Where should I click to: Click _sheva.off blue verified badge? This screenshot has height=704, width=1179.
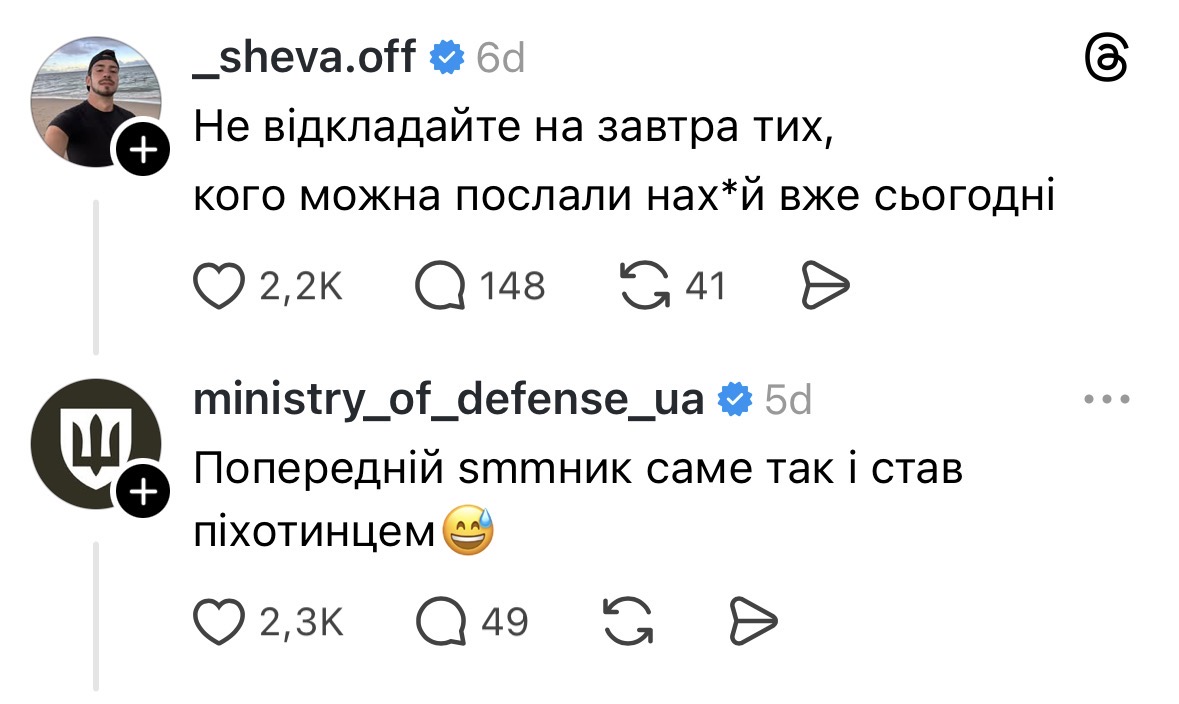(x=447, y=60)
